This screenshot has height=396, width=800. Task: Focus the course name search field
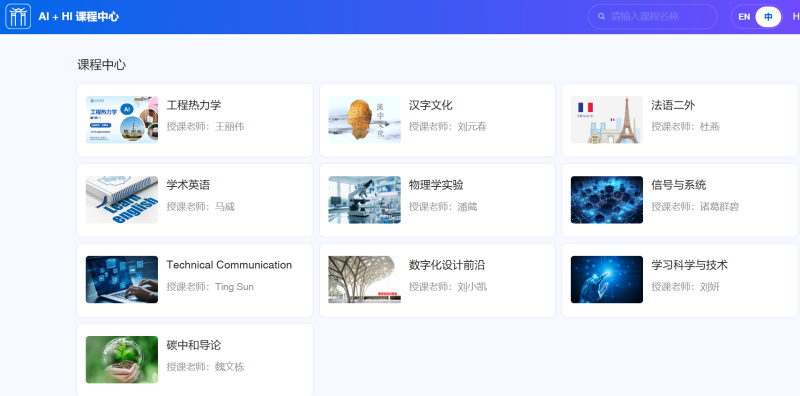click(x=653, y=16)
